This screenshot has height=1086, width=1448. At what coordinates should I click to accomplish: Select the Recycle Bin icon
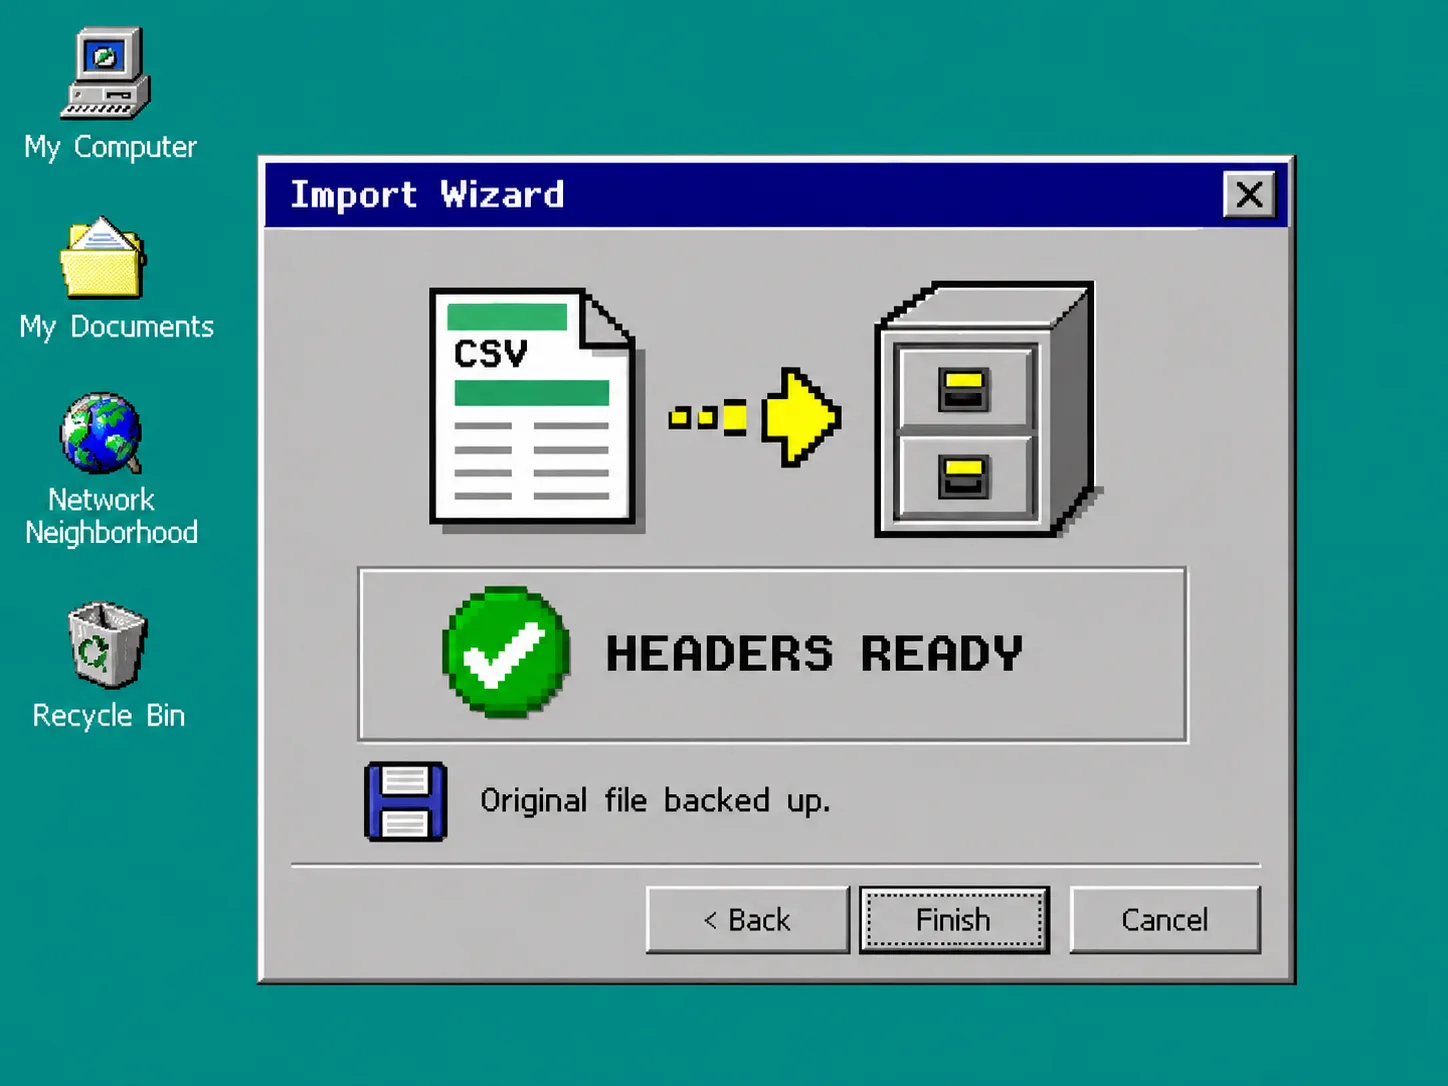[107, 645]
